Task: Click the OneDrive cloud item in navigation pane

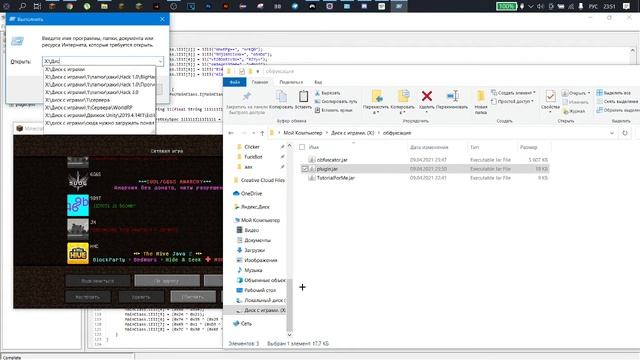Action: [x=247, y=193]
